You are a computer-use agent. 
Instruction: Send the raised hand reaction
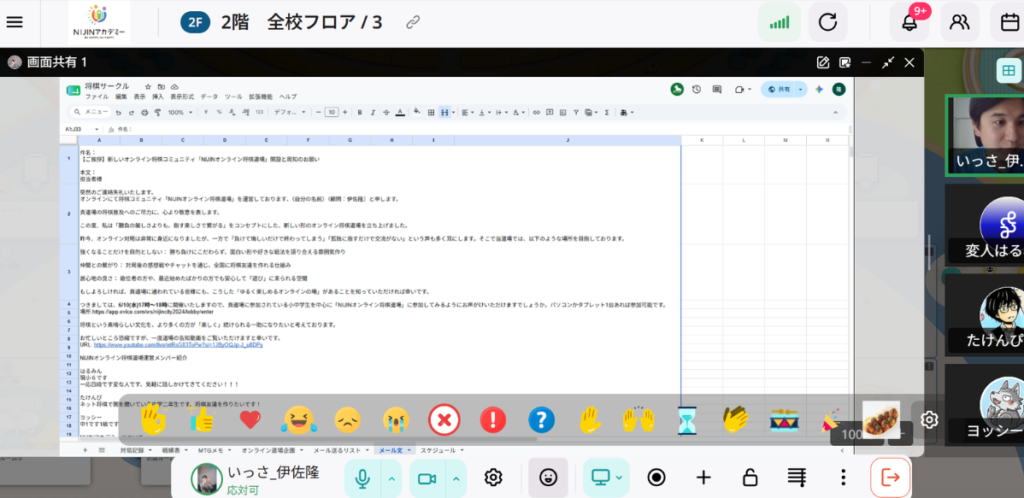point(590,420)
